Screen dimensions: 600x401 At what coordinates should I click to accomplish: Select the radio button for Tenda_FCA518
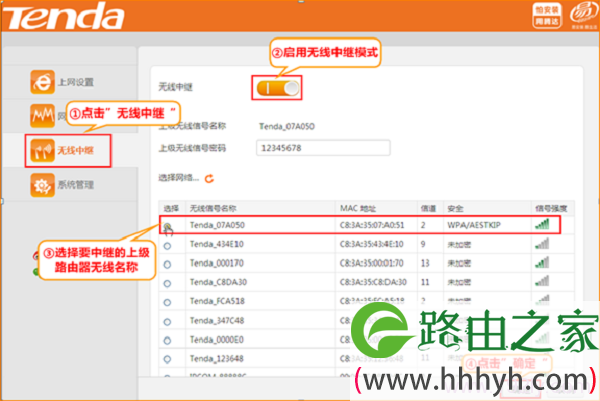pos(167,302)
